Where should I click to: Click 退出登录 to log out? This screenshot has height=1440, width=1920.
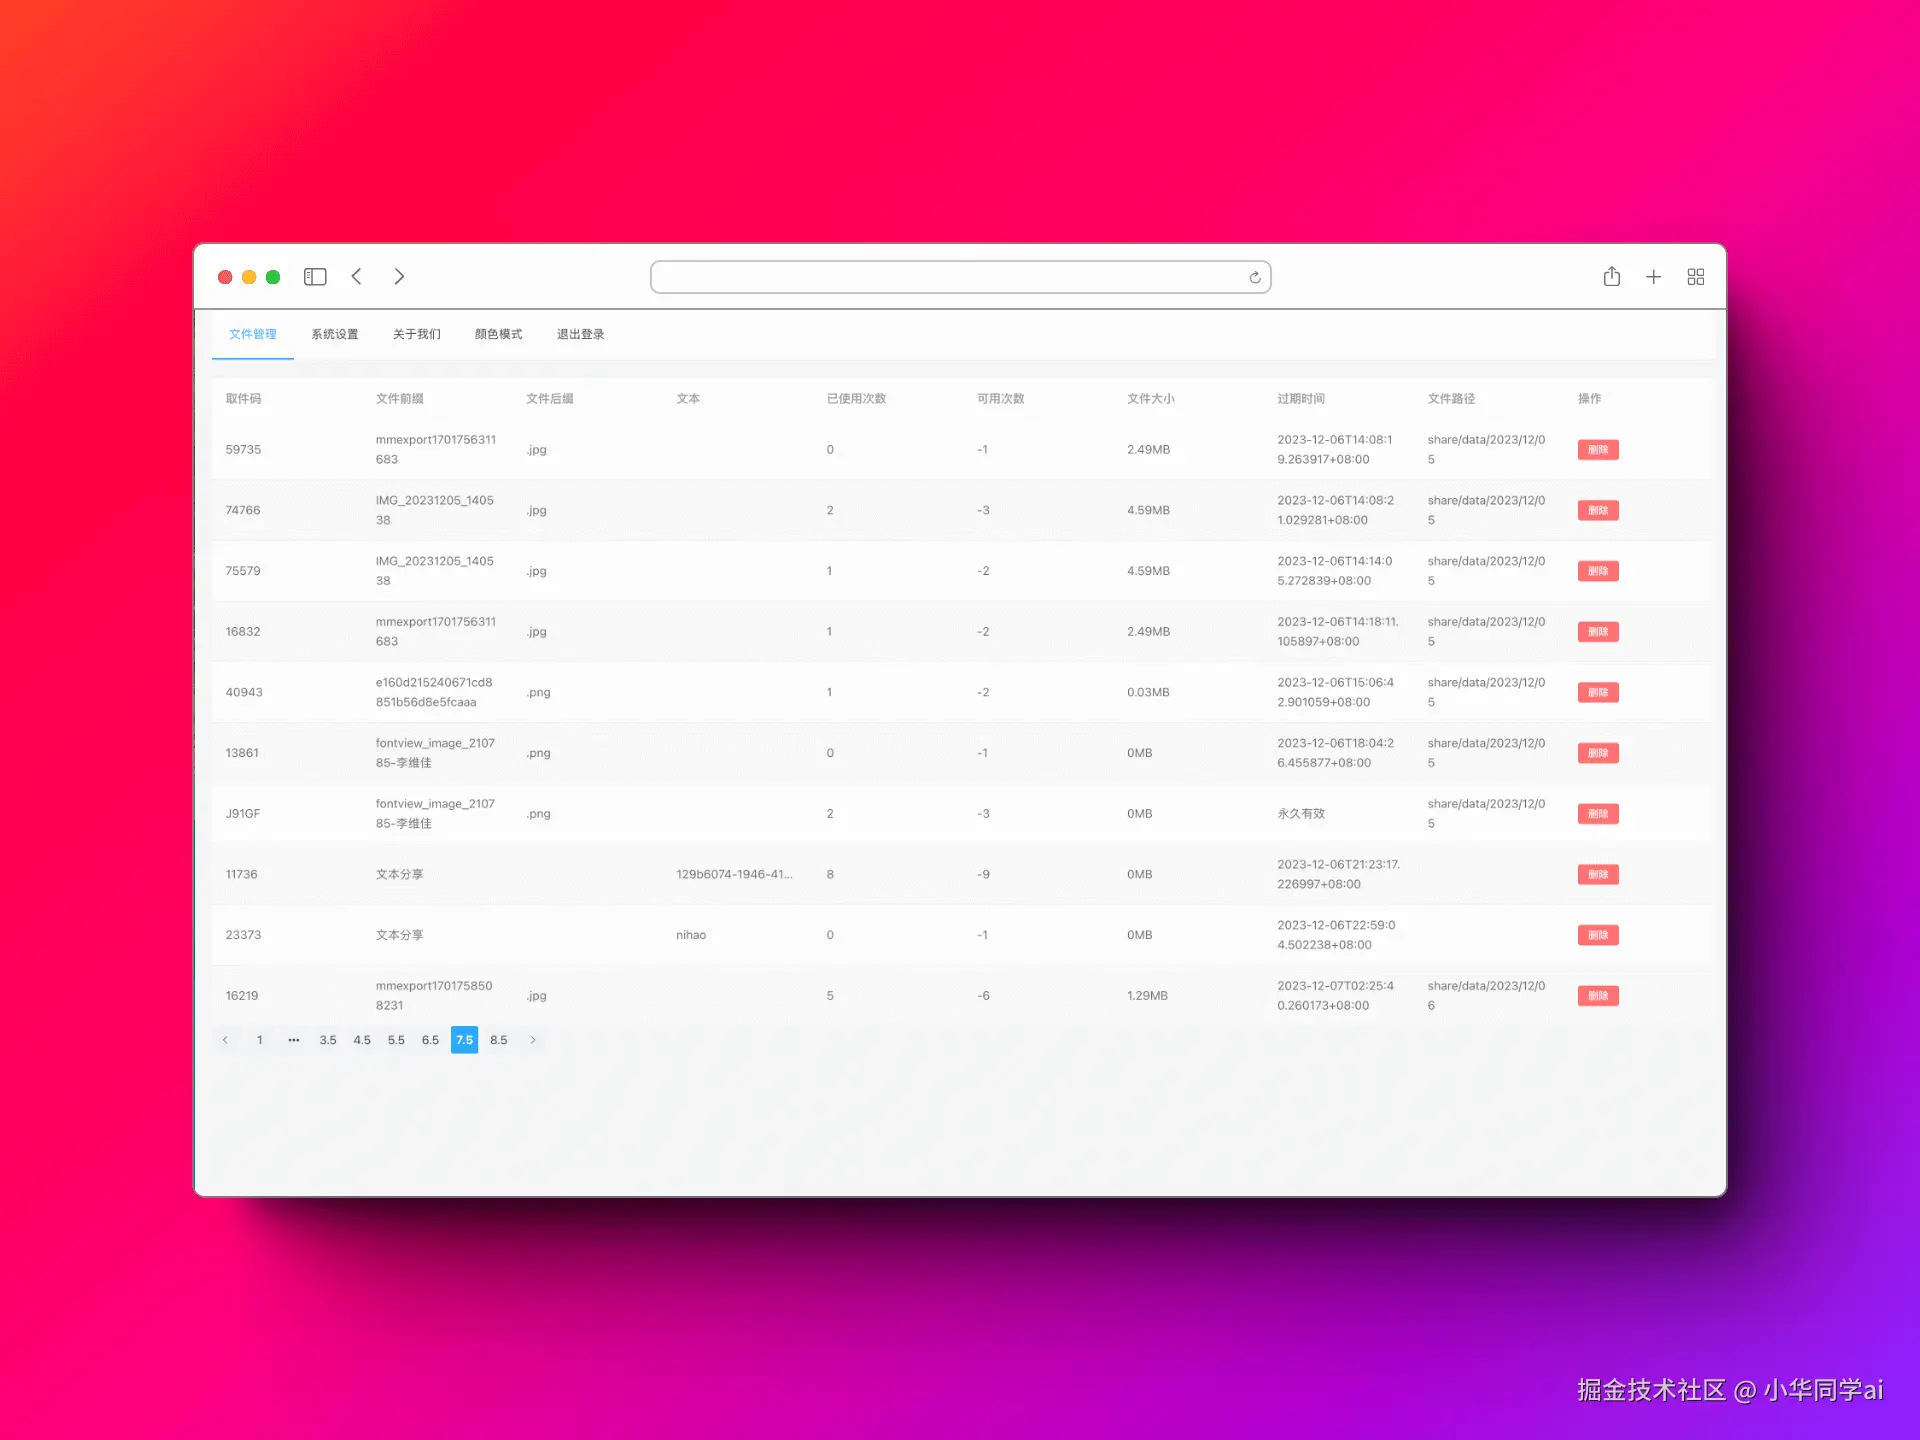(x=580, y=334)
